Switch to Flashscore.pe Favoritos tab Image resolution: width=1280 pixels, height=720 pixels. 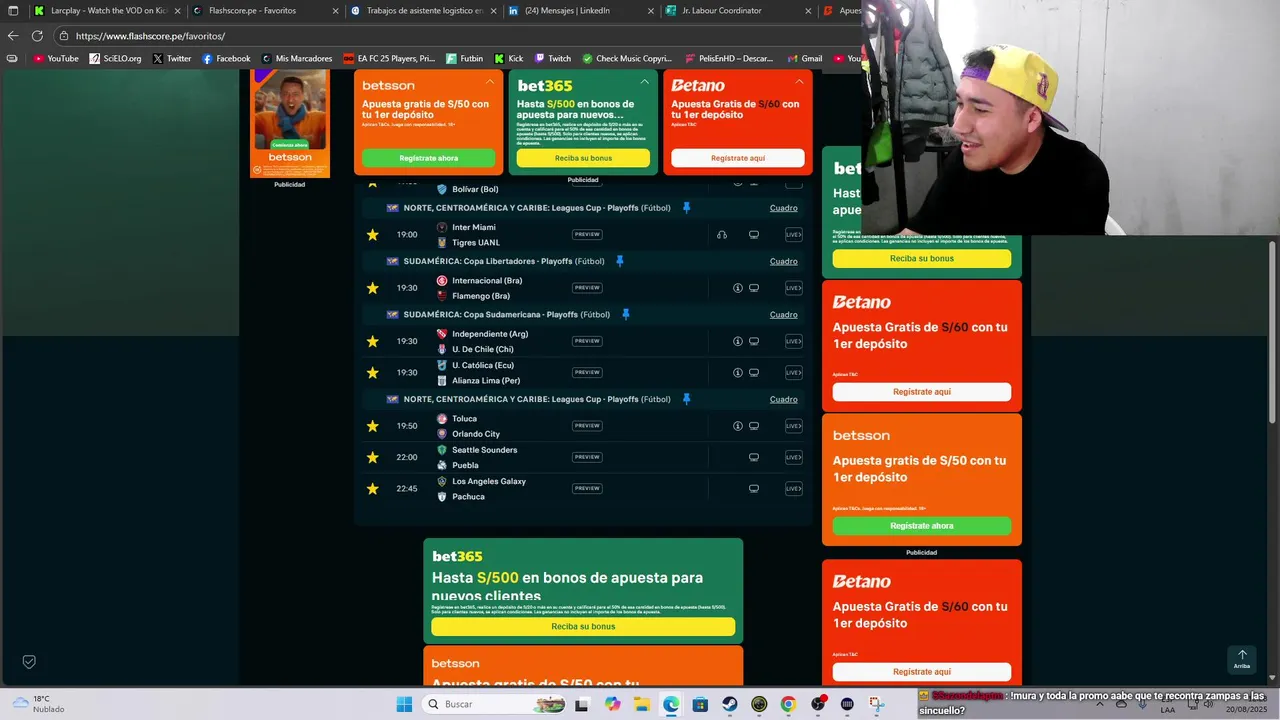pyautogui.click(x=265, y=11)
